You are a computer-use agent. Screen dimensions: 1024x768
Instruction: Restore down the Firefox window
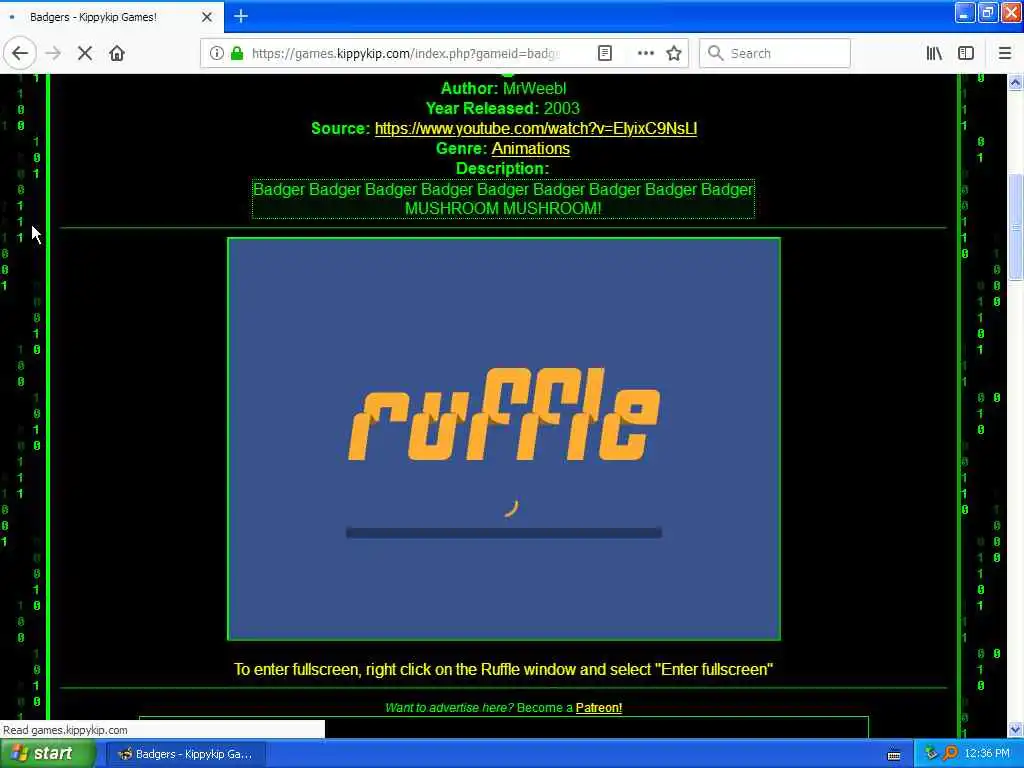988,12
